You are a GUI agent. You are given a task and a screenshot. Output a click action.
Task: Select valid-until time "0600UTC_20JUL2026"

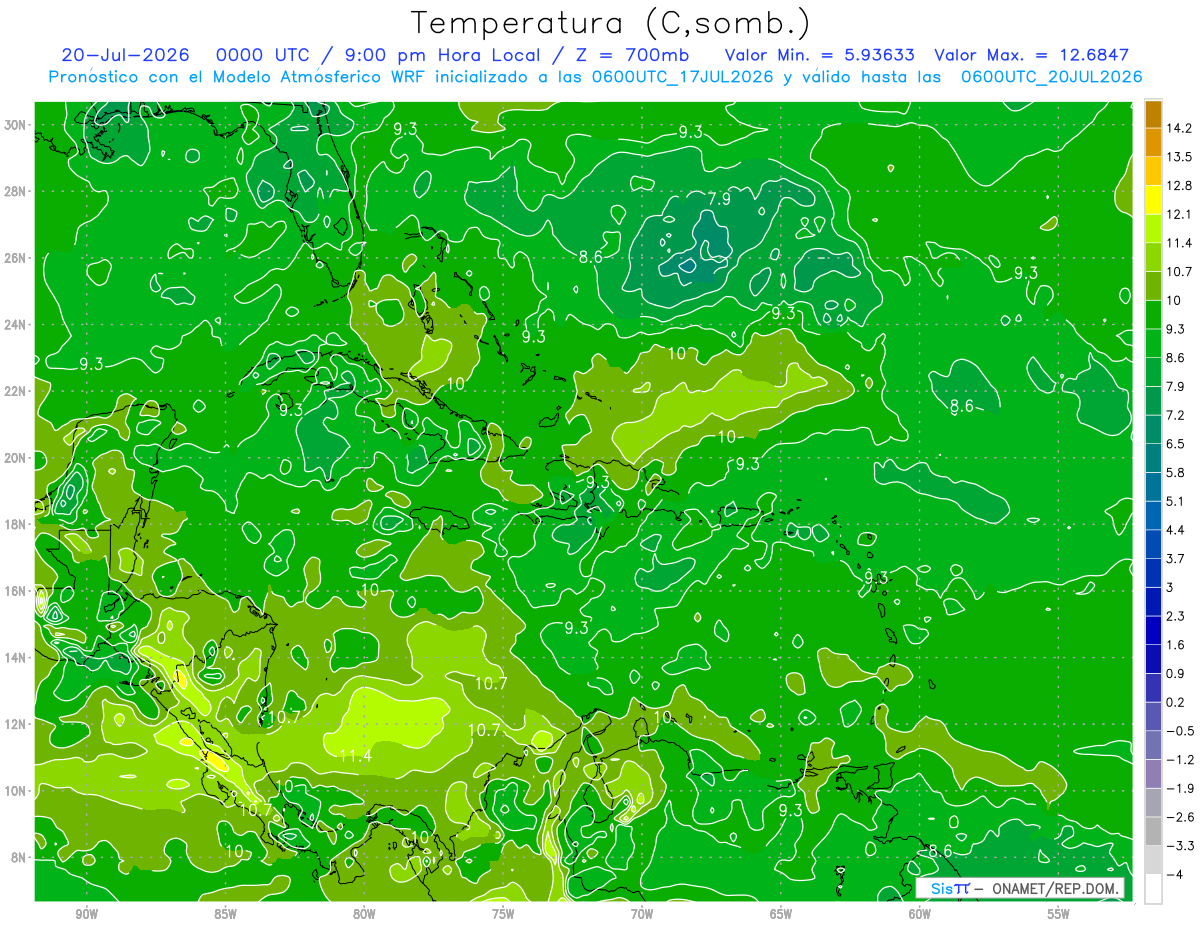tap(1051, 77)
